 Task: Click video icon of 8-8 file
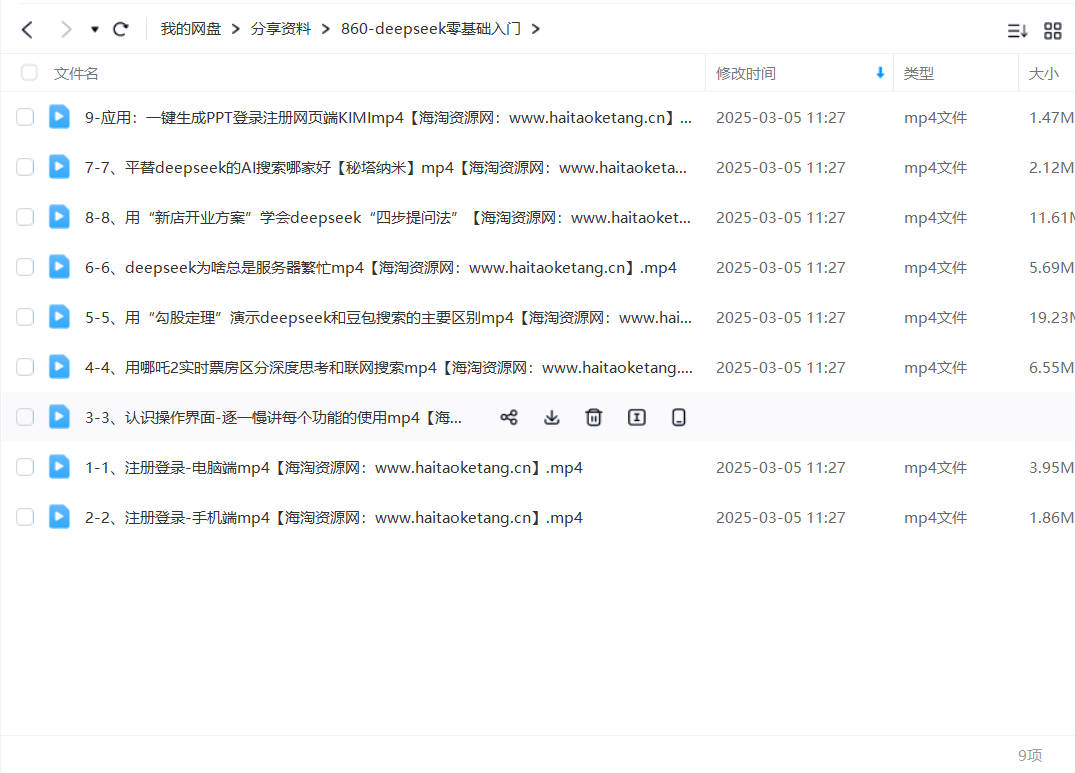click(x=59, y=217)
